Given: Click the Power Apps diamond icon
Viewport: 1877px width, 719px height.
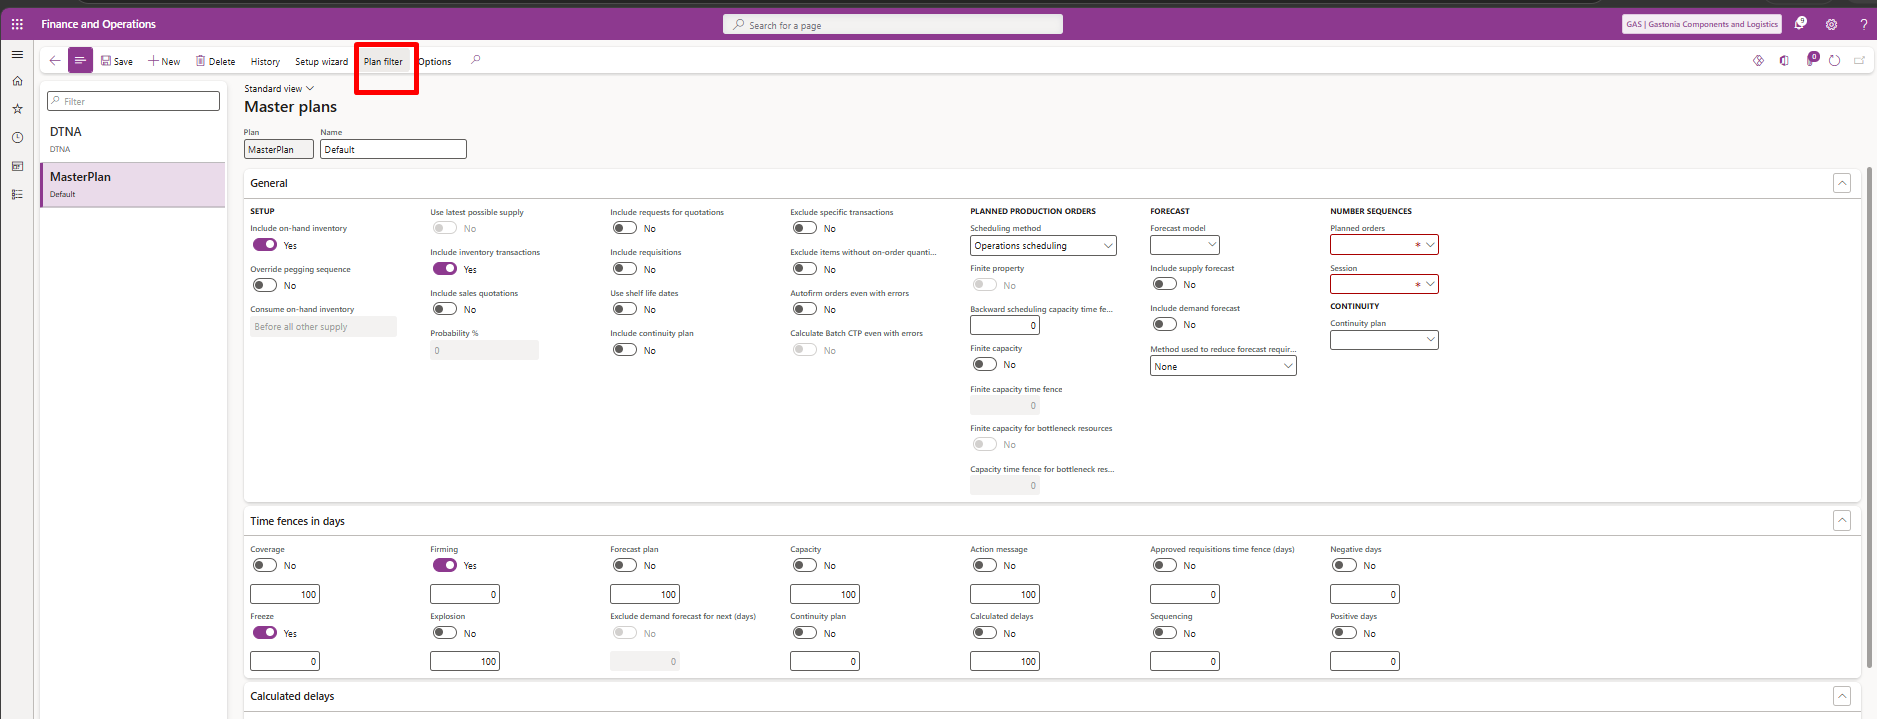Looking at the screenshot, I should [x=1758, y=61].
